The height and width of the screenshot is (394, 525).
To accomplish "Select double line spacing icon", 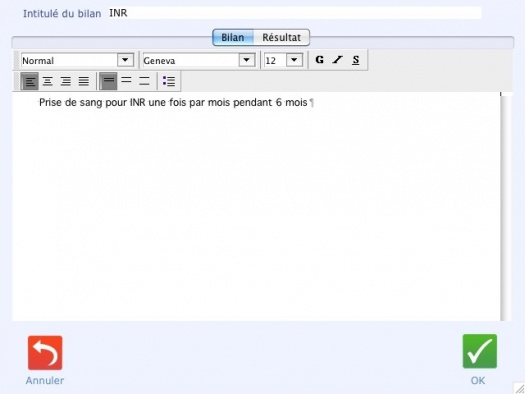I will pos(144,81).
